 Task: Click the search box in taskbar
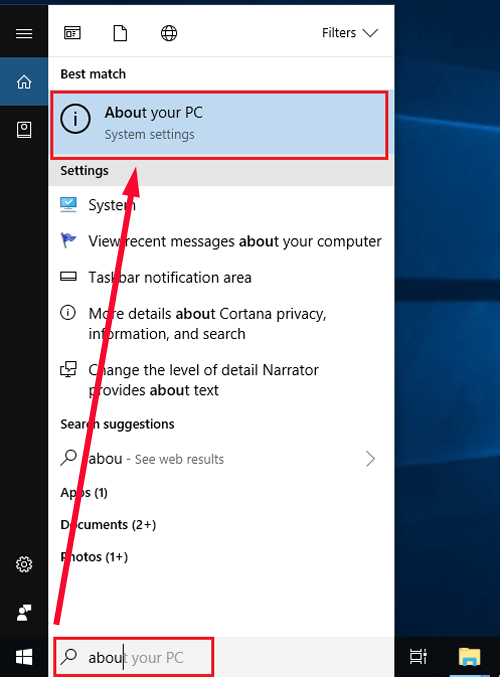pos(133,657)
